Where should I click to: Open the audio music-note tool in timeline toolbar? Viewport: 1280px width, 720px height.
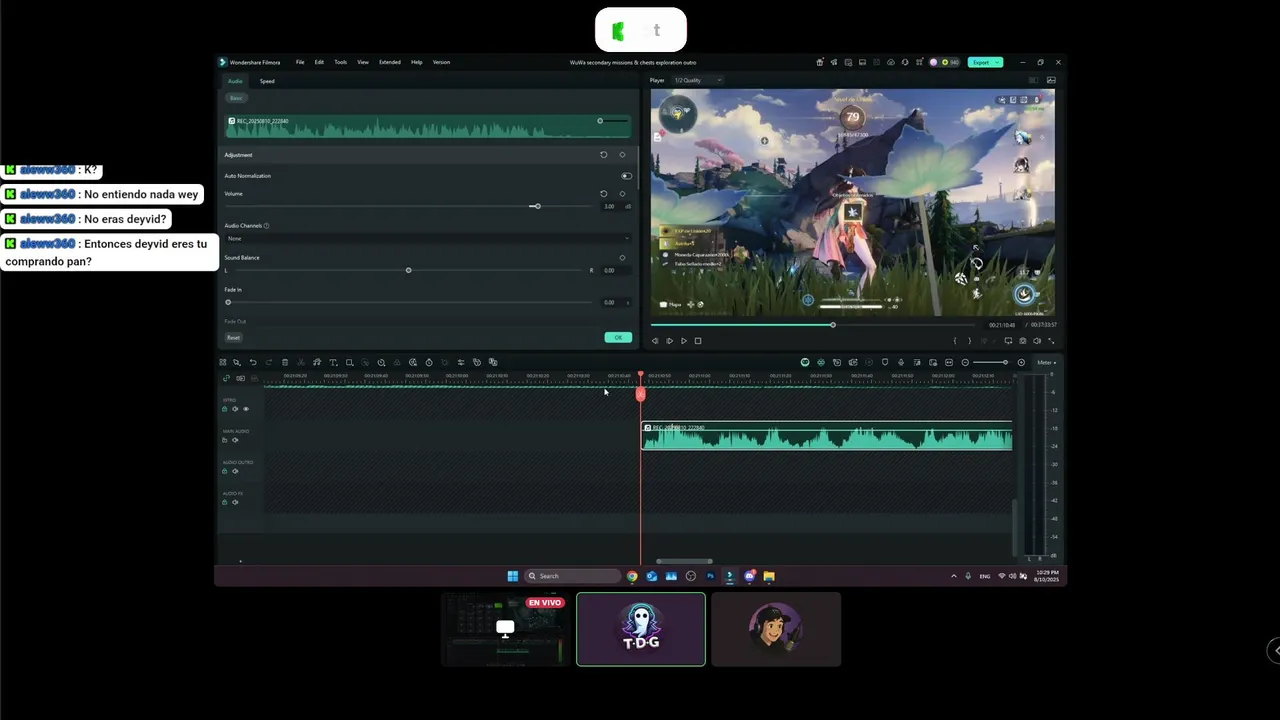(x=317, y=362)
